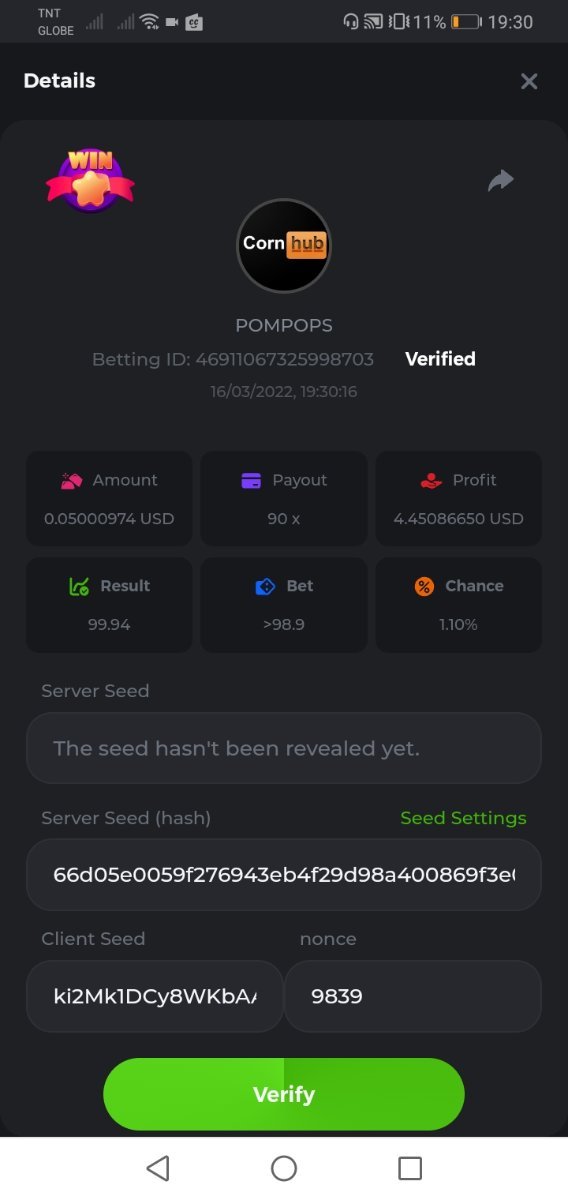Tap the Amount stat icon

point(71,480)
